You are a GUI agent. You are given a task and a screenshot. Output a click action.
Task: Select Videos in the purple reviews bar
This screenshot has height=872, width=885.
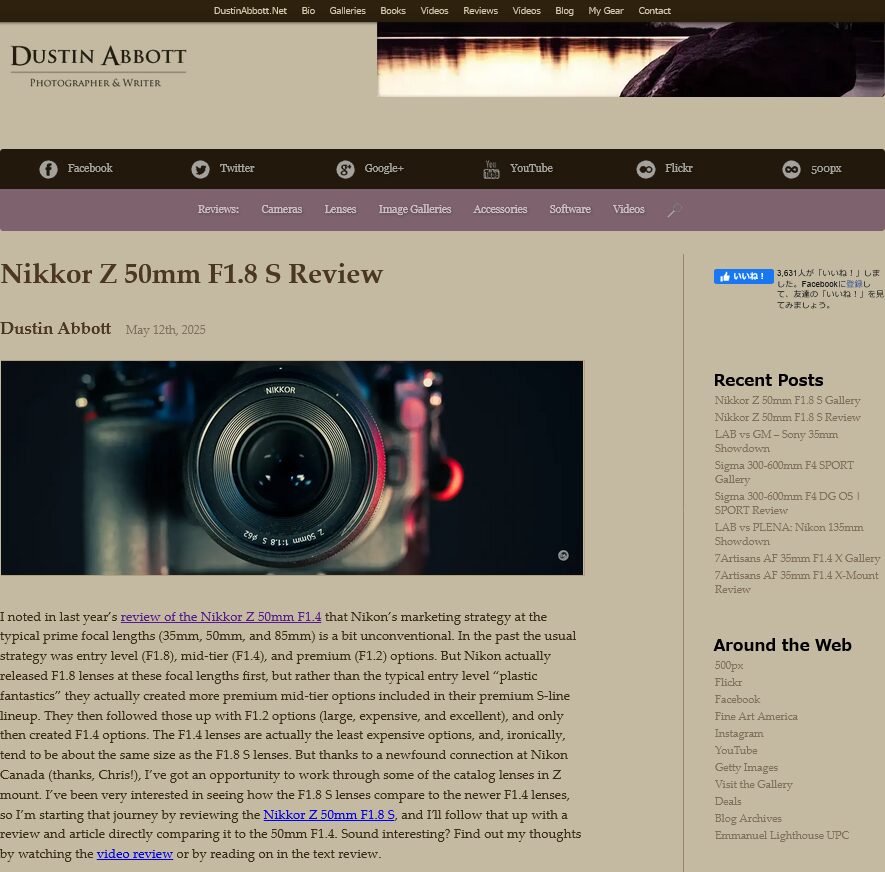629,209
